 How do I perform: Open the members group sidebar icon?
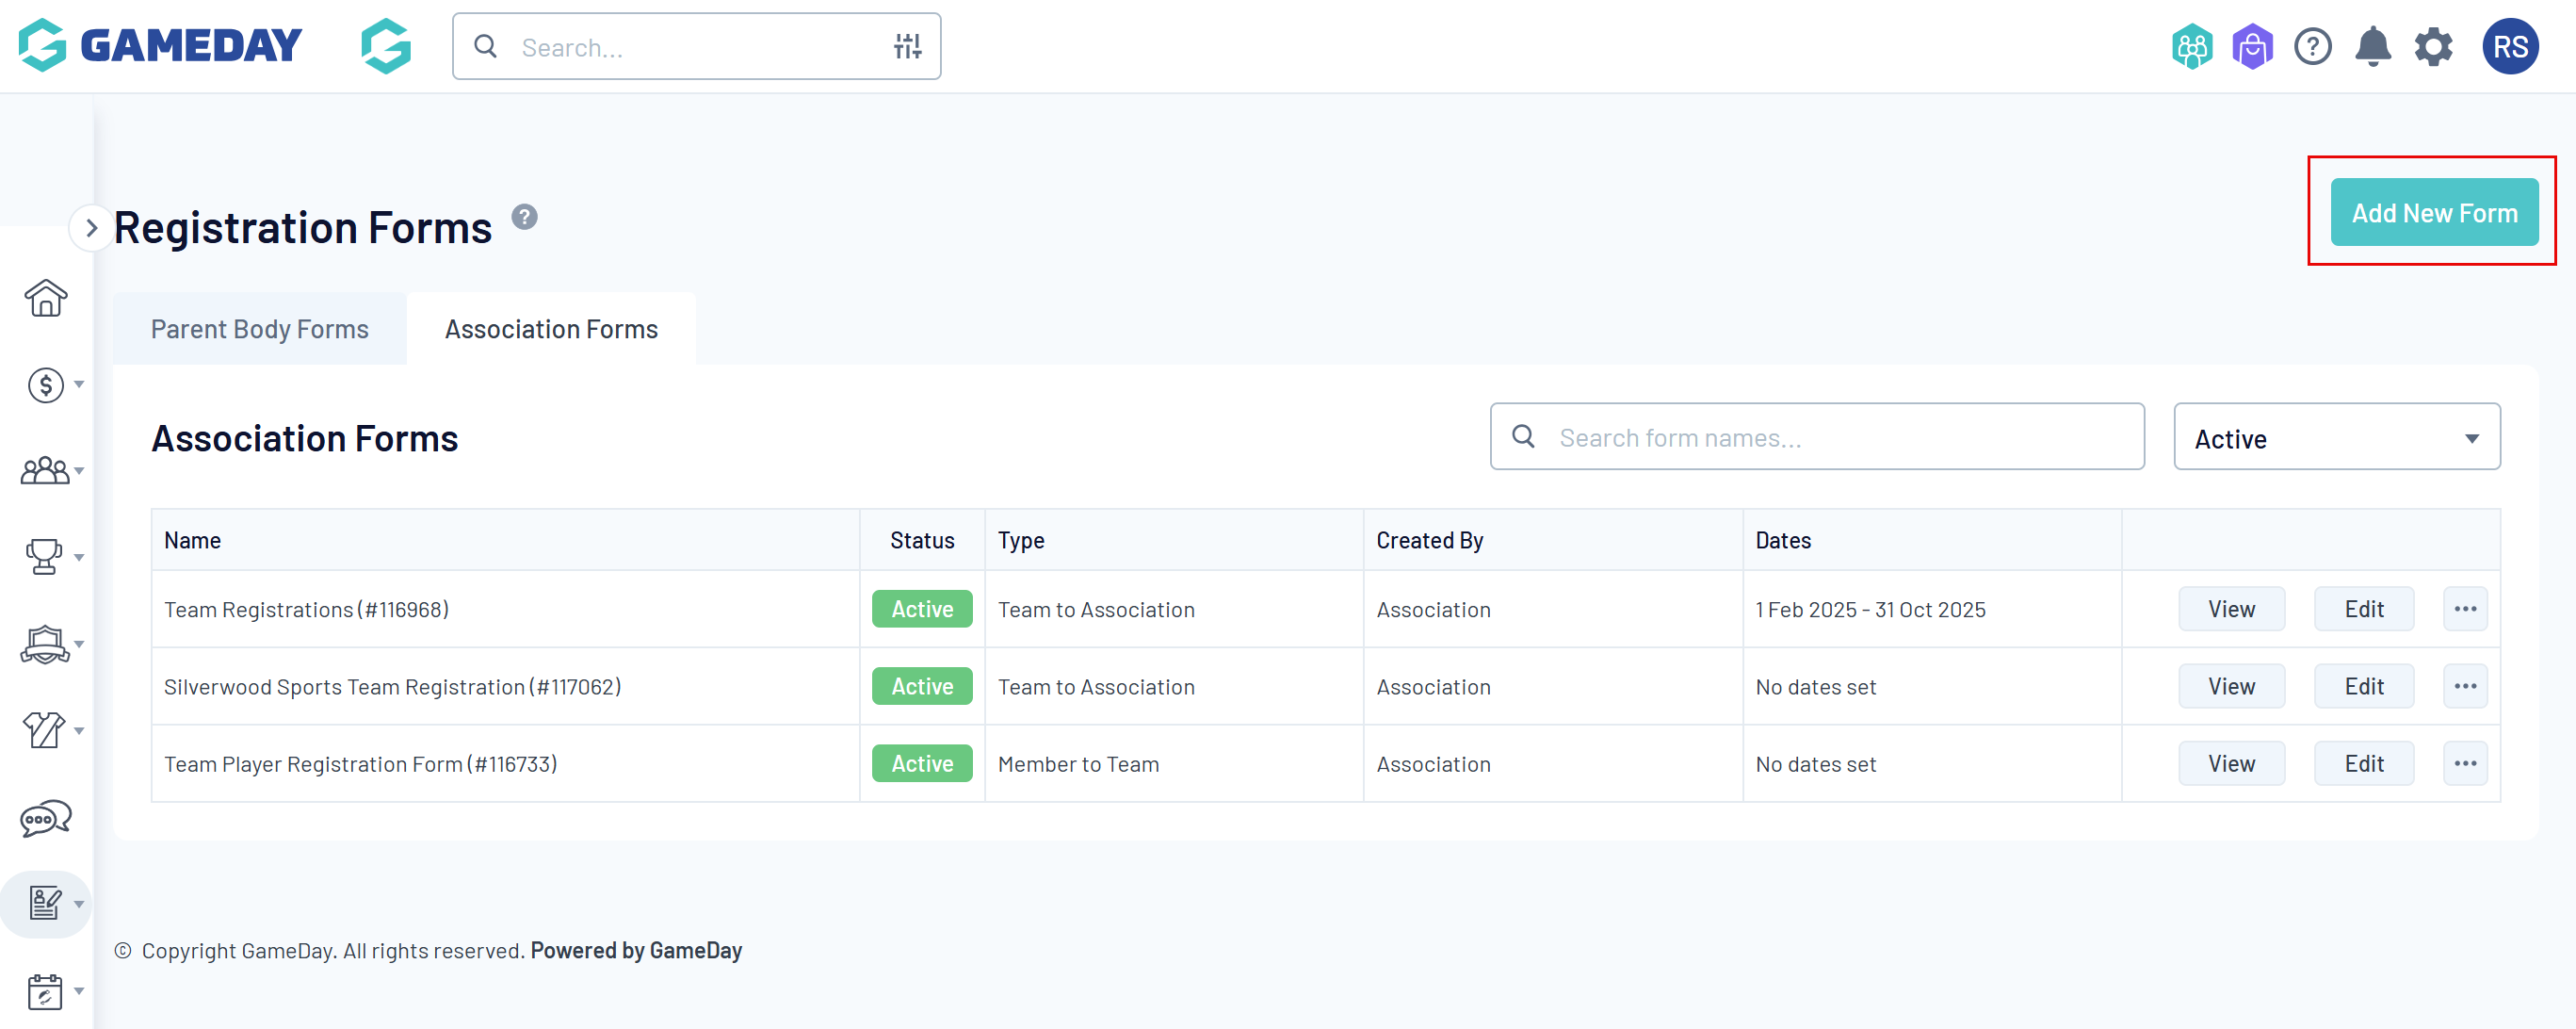click(45, 471)
